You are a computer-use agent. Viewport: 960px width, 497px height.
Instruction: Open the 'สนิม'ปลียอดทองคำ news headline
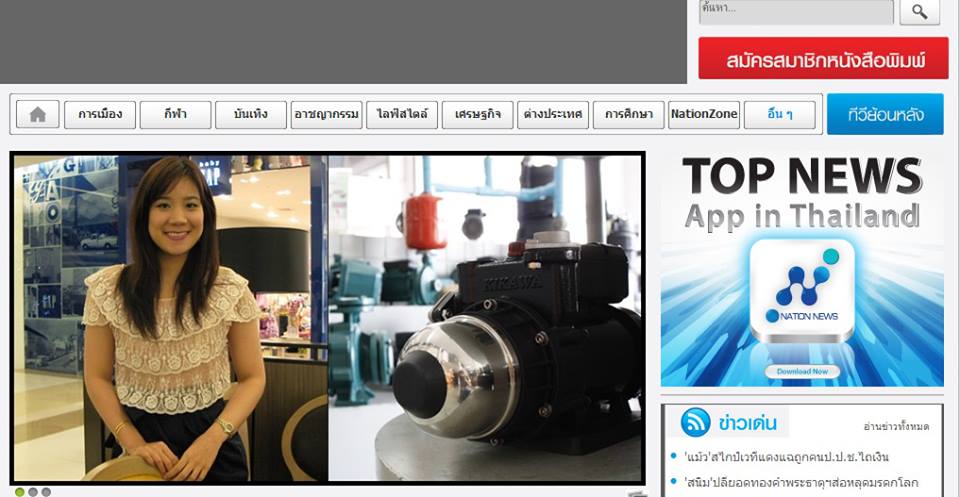[800, 482]
